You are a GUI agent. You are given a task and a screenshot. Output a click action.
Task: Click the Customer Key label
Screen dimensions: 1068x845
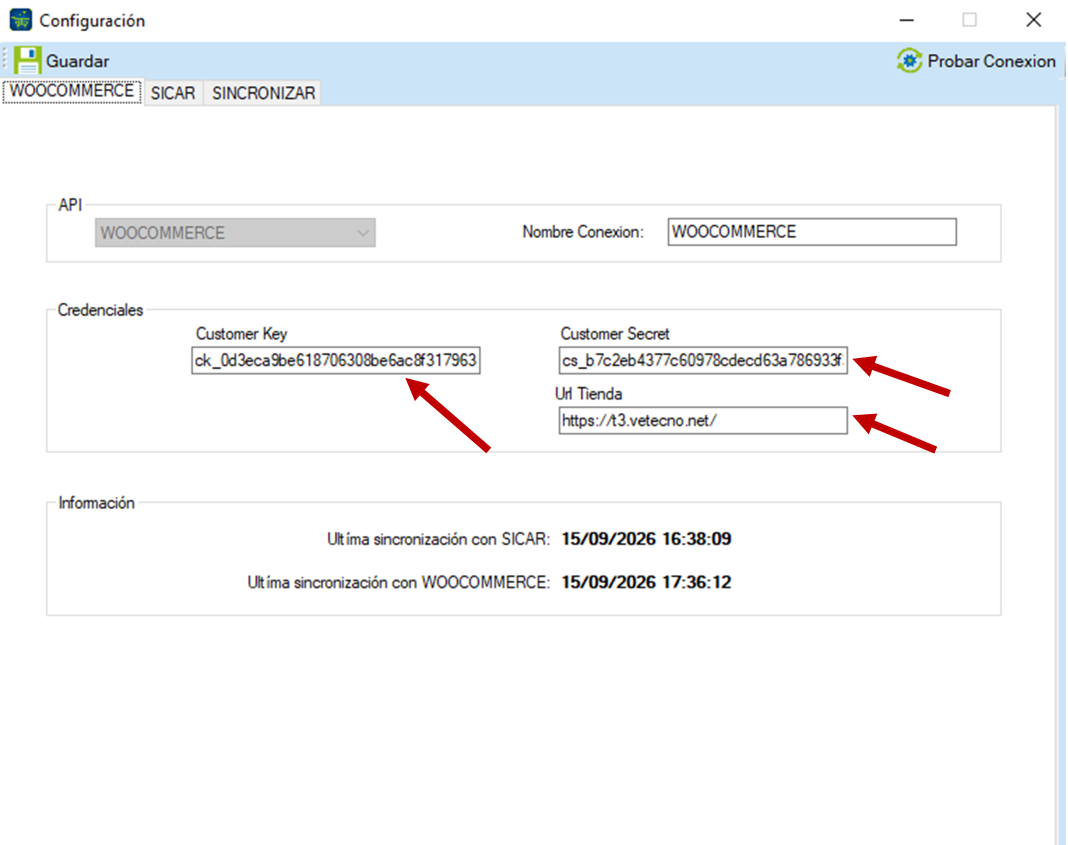[x=242, y=334]
